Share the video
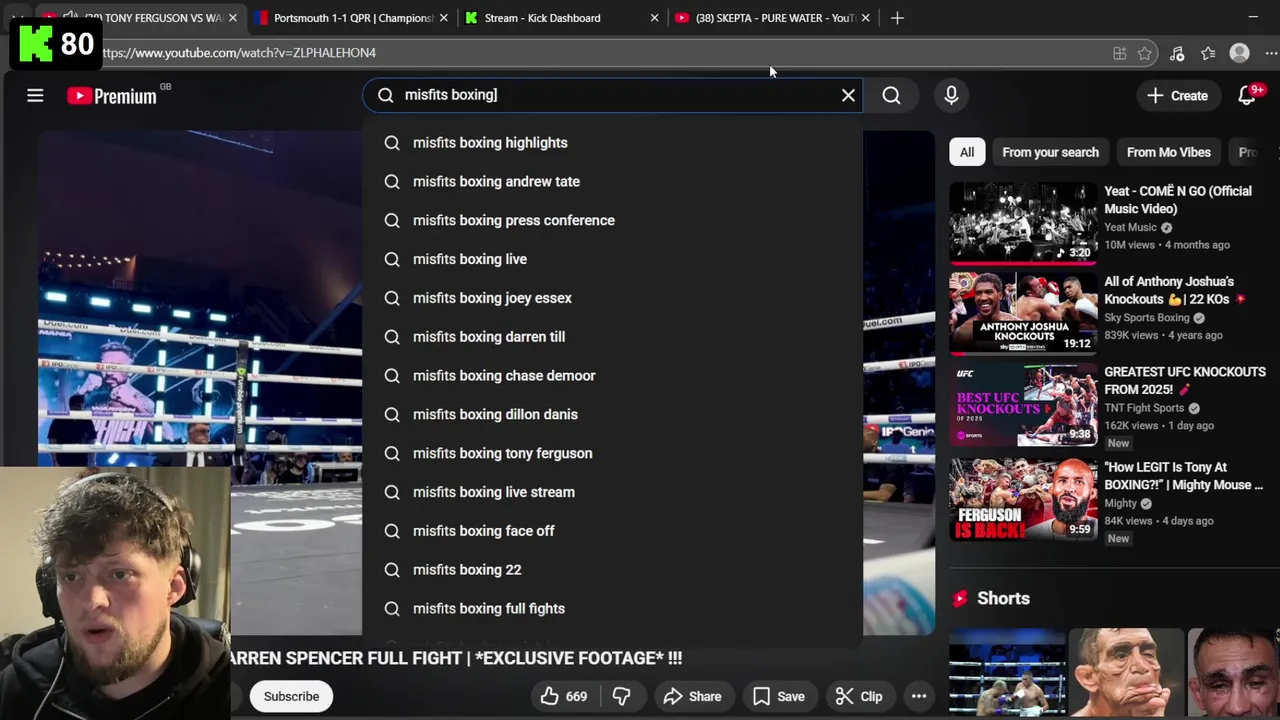1280x720 pixels. (692, 696)
